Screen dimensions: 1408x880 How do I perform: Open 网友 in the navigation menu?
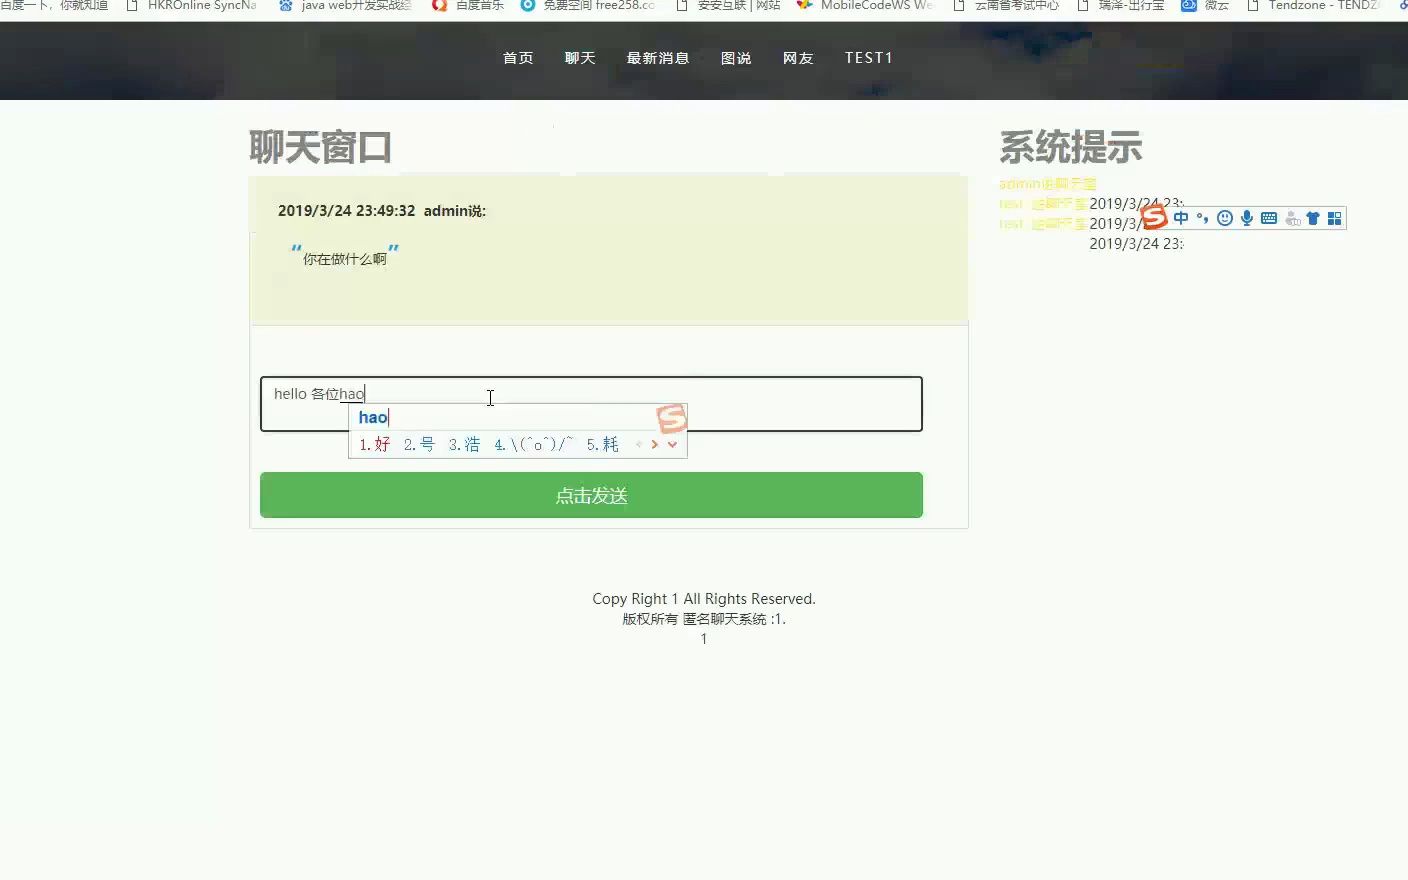(798, 58)
